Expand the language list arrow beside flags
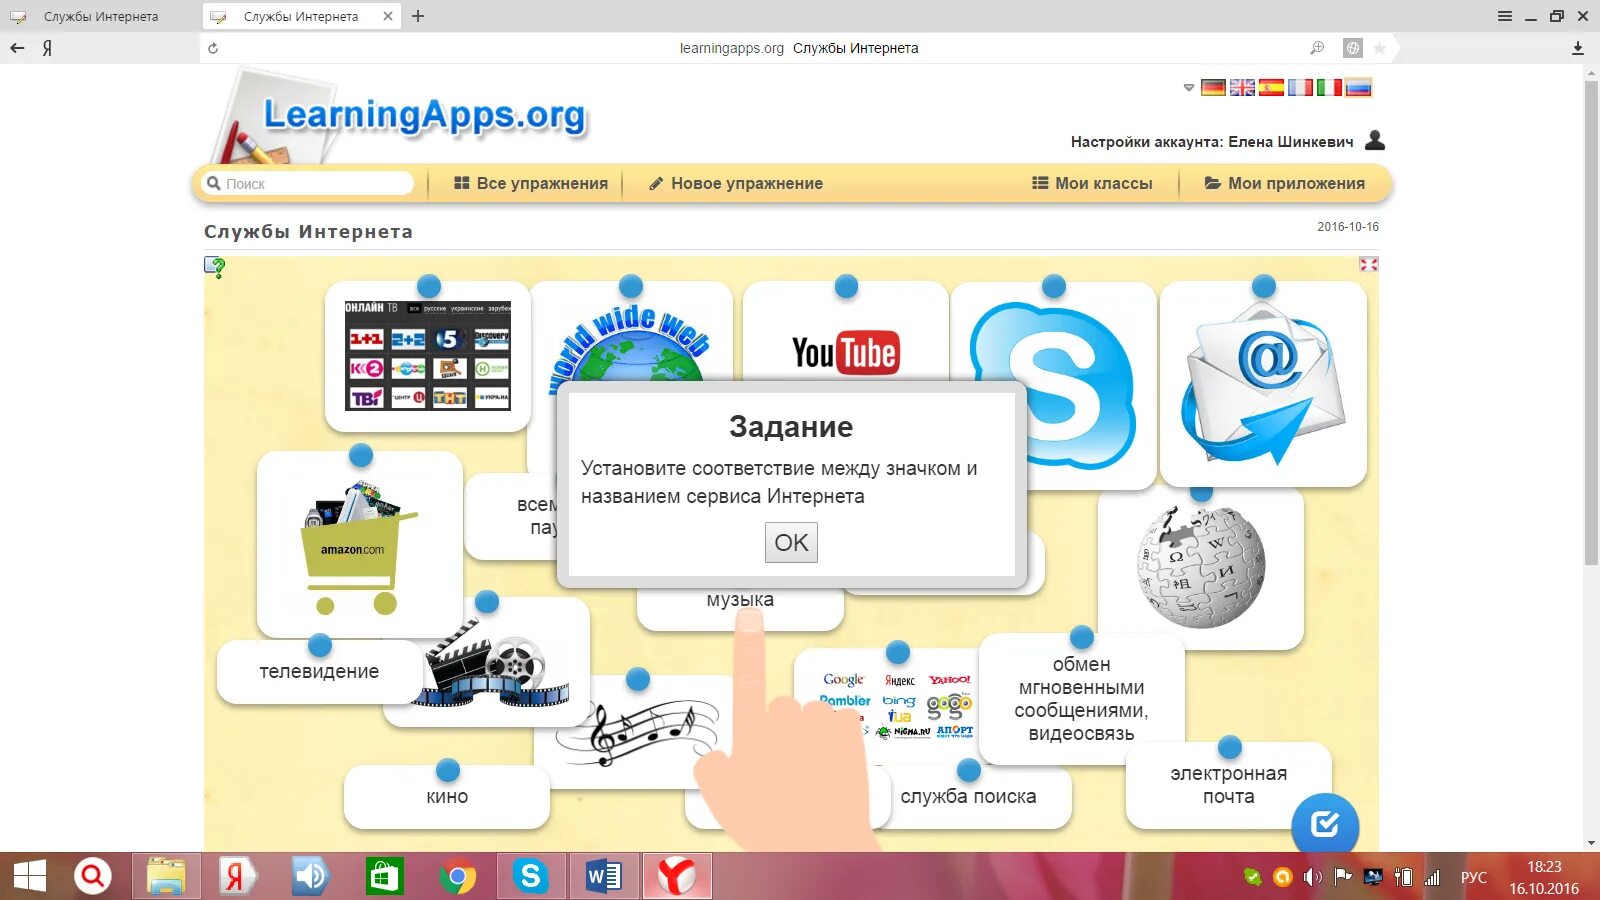 coord(1189,88)
